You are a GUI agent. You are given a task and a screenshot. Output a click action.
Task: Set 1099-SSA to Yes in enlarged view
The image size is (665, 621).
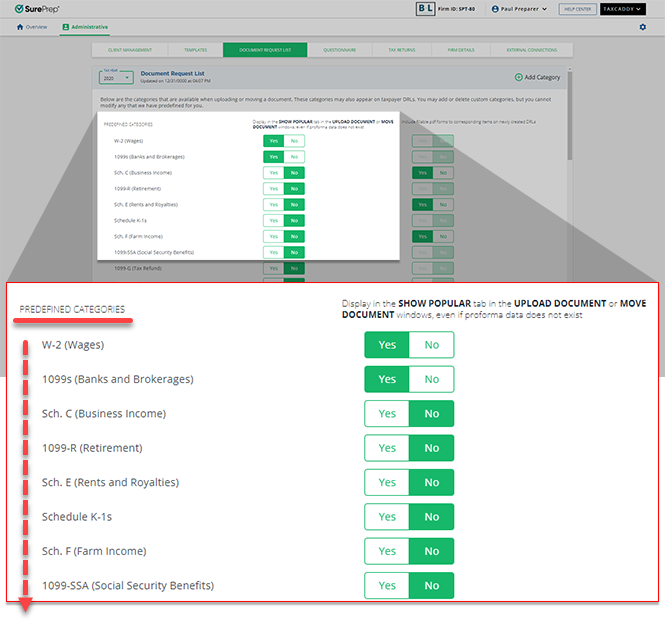(x=387, y=585)
